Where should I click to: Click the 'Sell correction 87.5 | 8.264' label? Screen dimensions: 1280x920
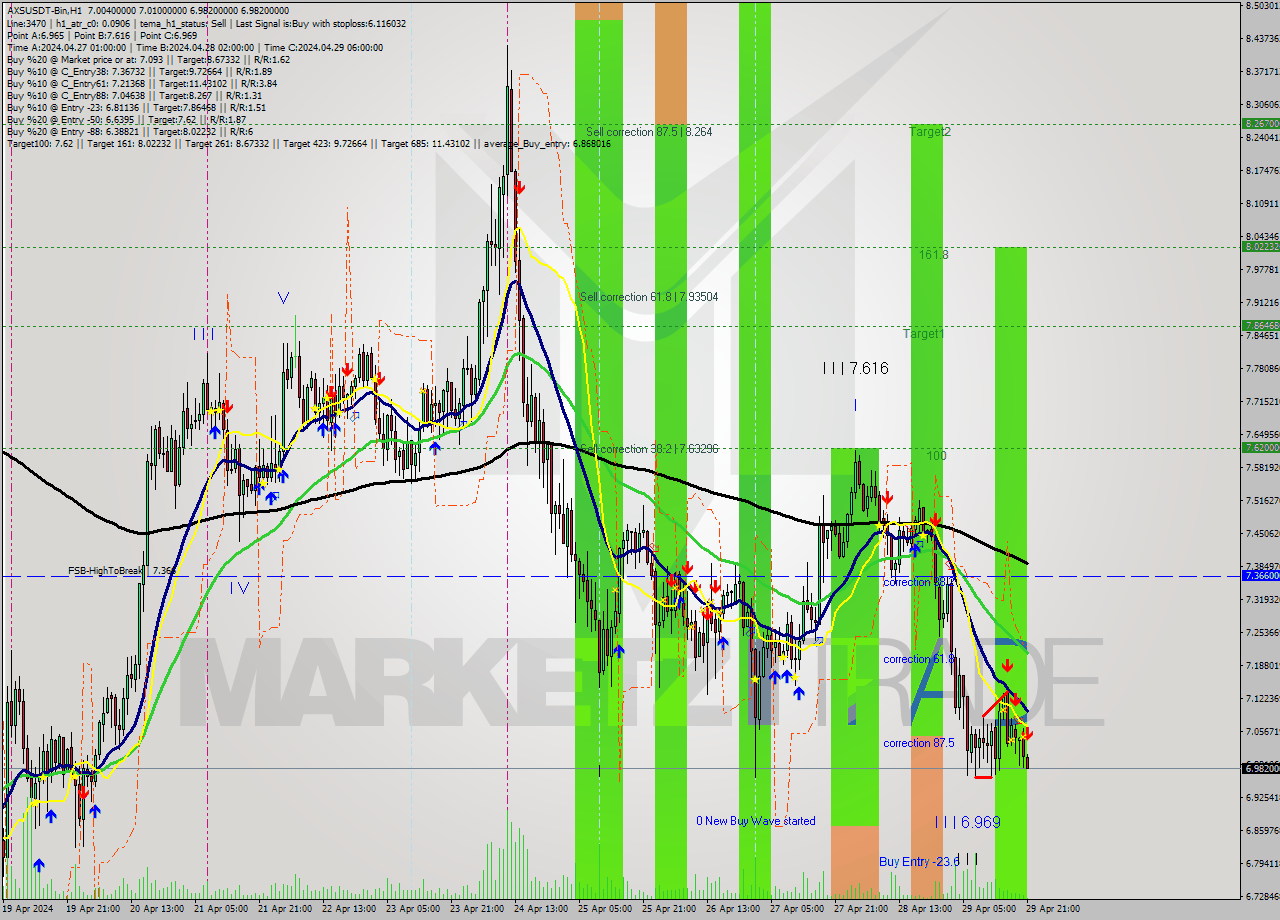[649, 131]
